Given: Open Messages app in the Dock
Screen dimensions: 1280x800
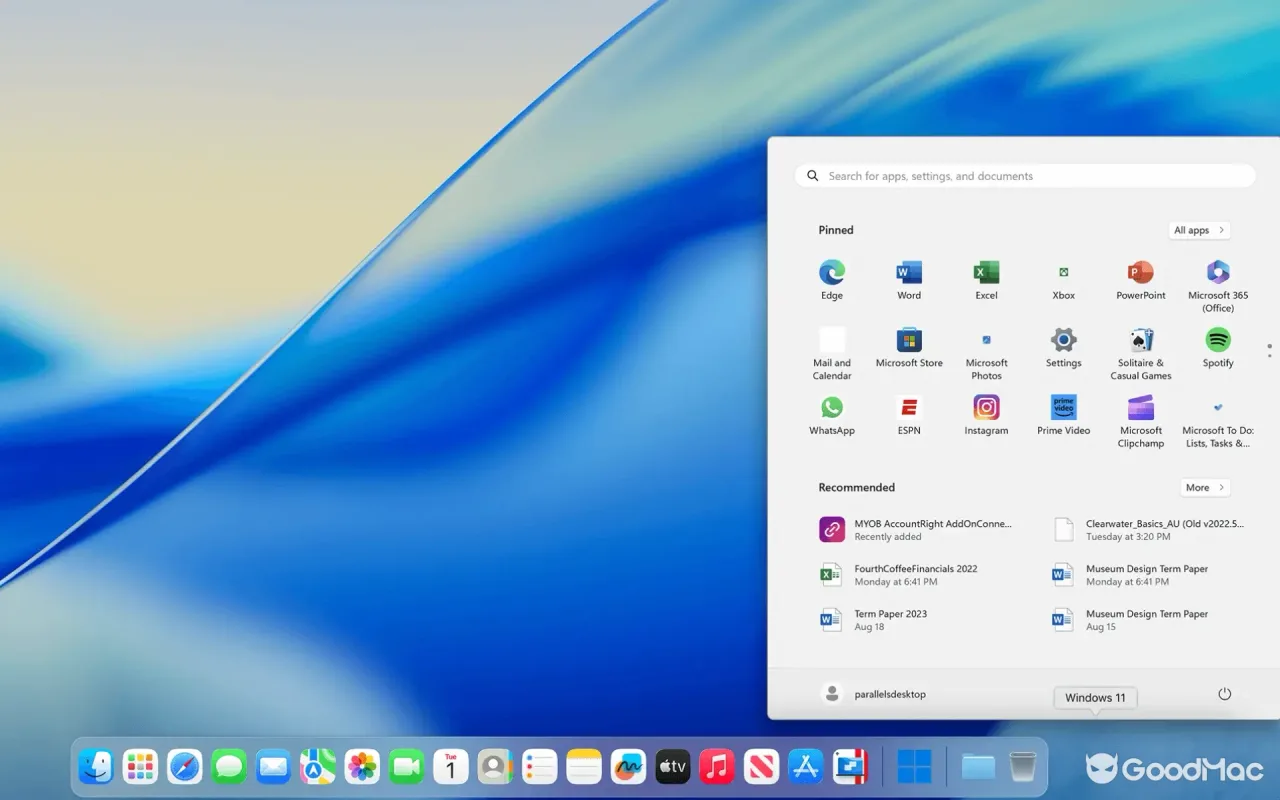Looking at the screenshot, I should pyautogui.click(x=229, y=767).
